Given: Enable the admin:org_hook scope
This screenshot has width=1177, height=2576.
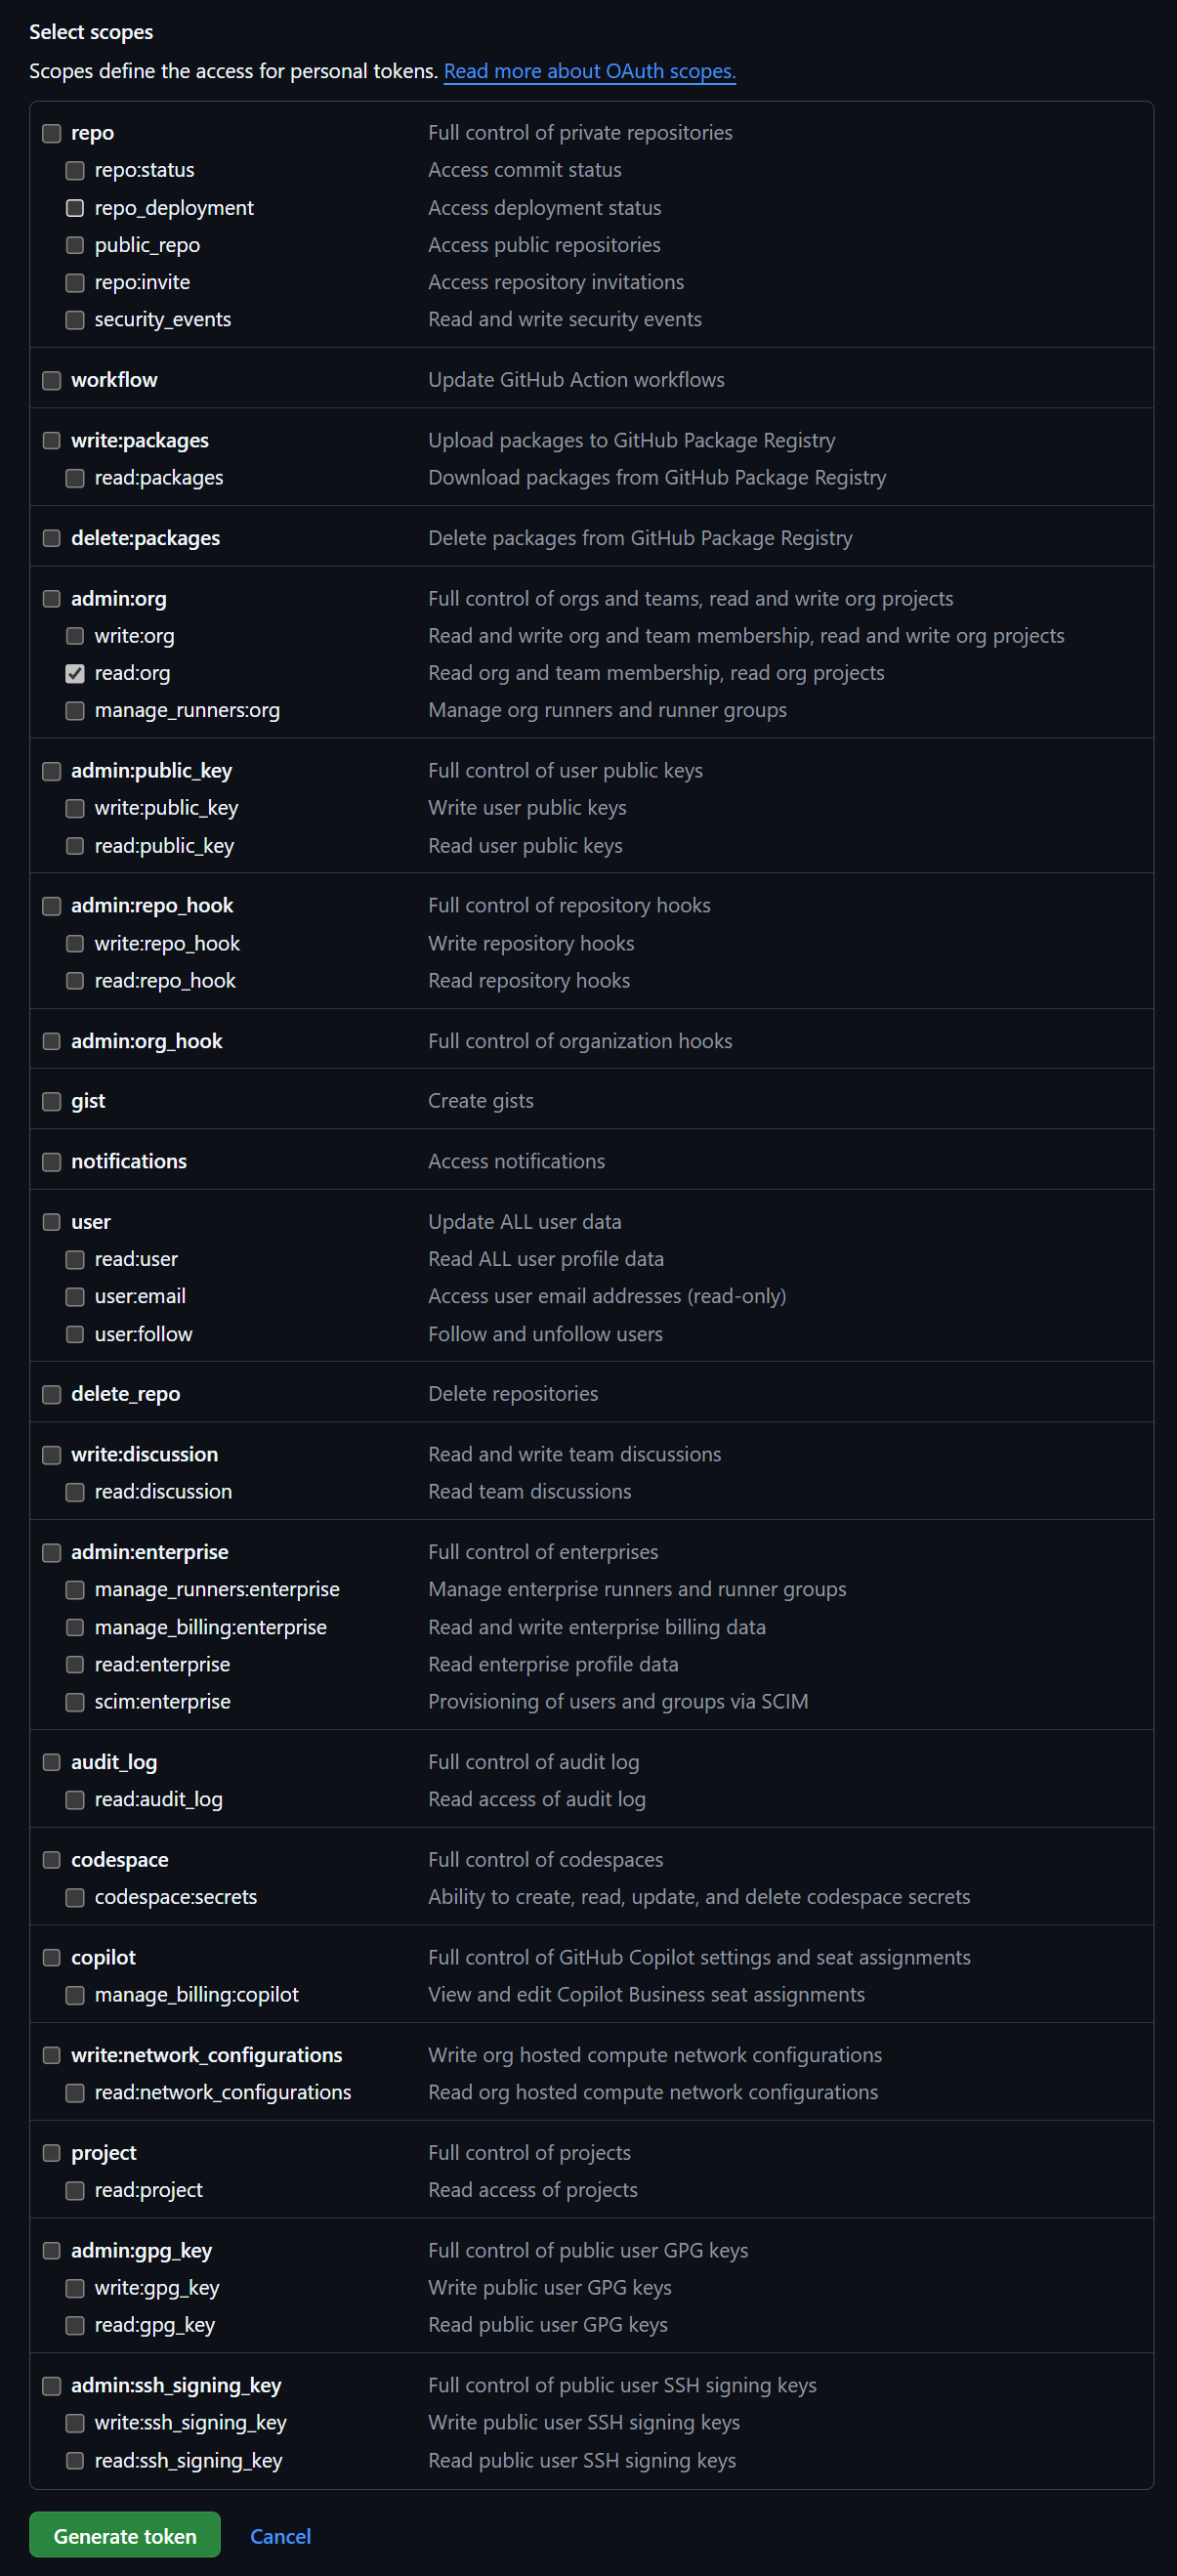Looking at the screenshot, I should 52,1041.
